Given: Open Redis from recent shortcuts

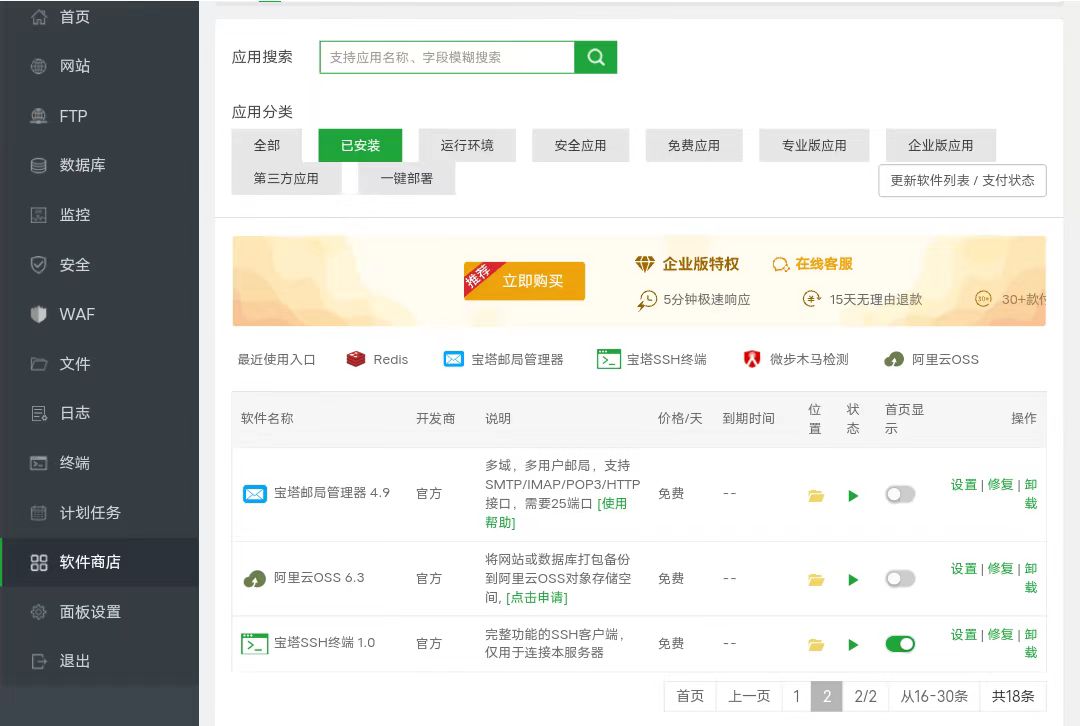Looking at the screenshot, I should (x=377, y=360).
